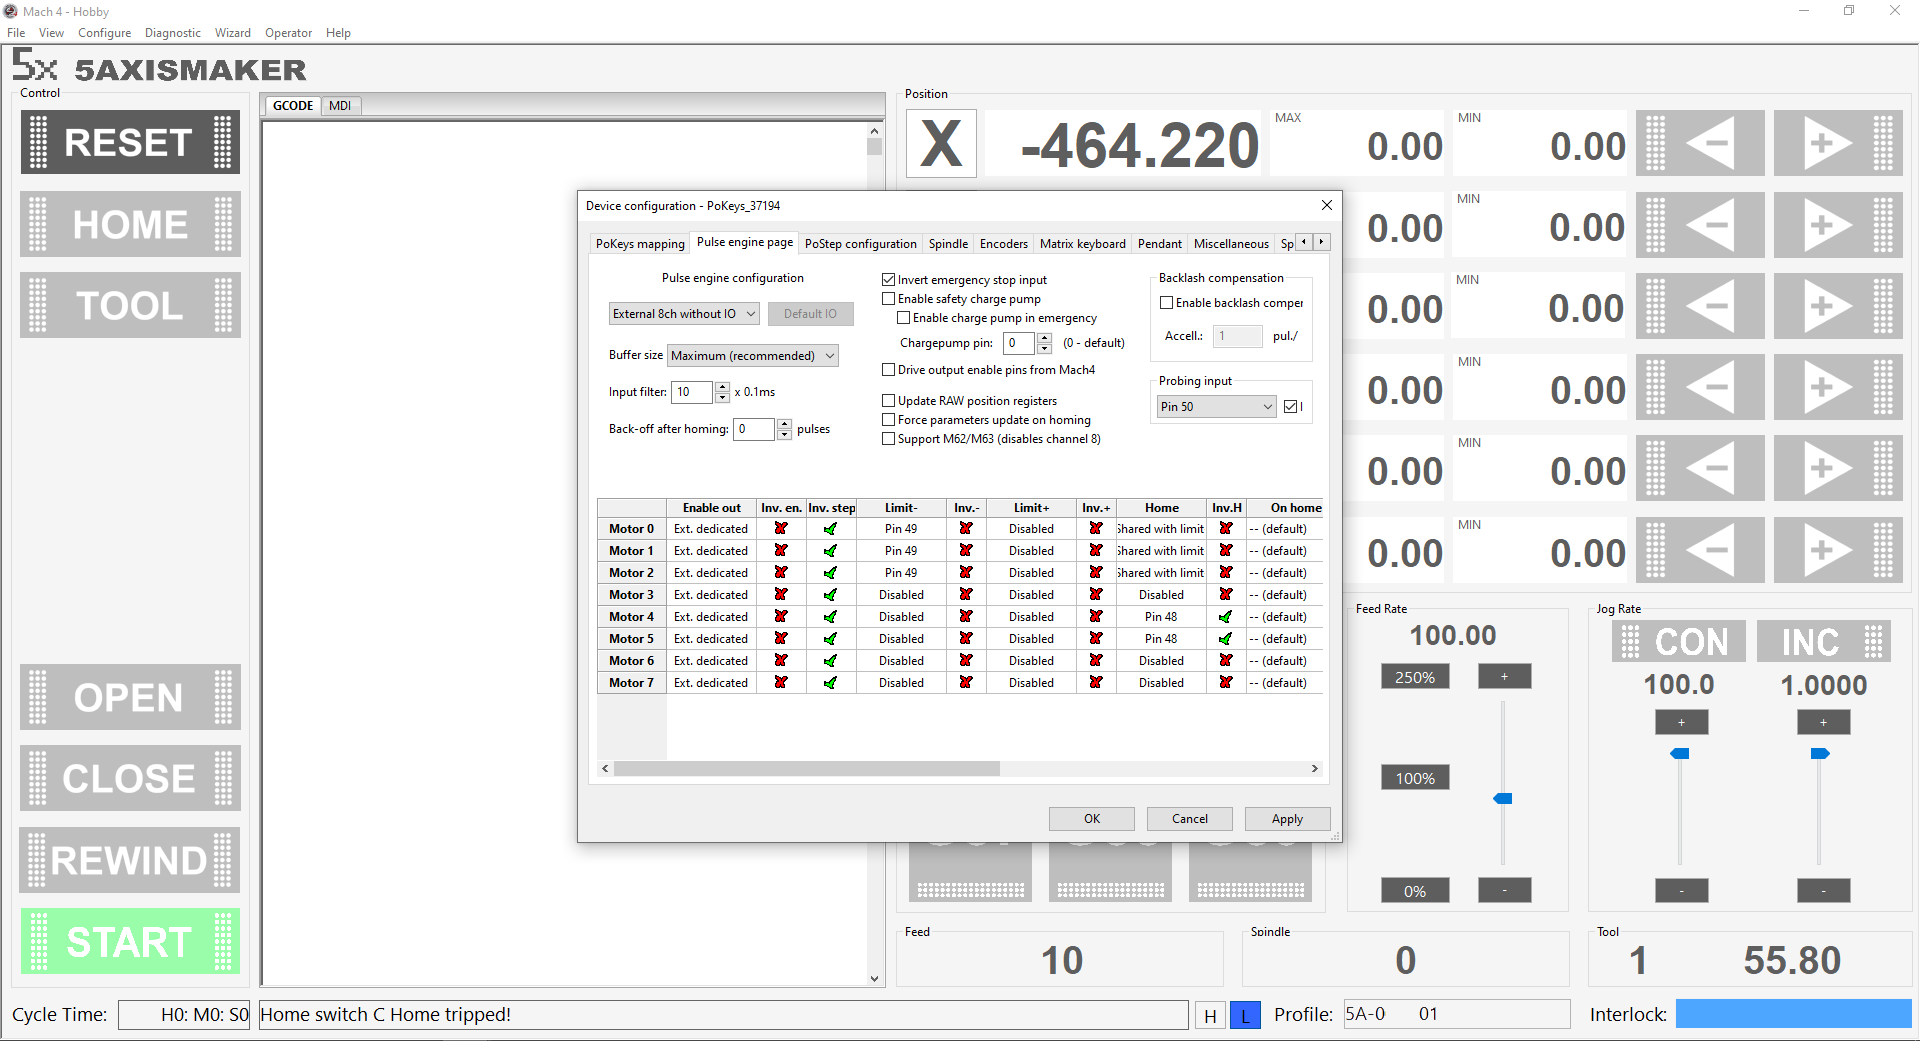Enable Support M62/M63 checkbox

pos(888,439)
